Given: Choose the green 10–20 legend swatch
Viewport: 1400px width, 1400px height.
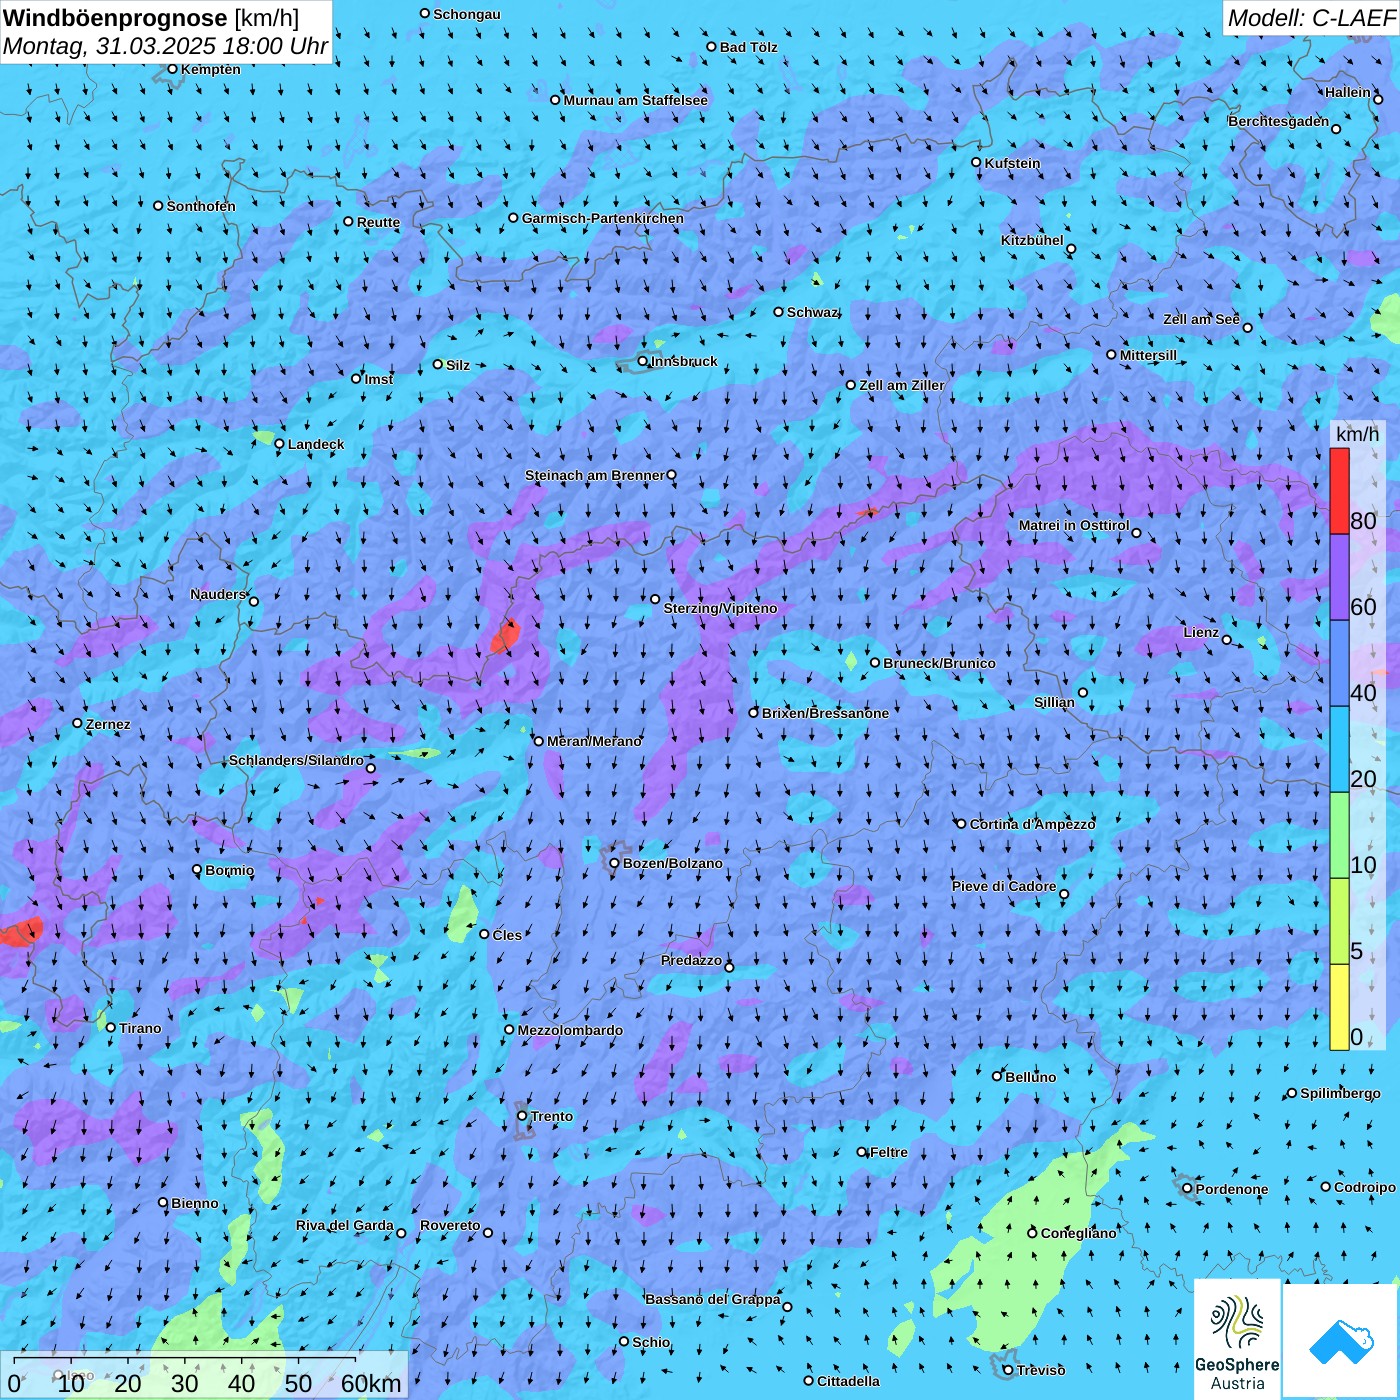Looking at the screenshot, I should [x=1339, y=835].
